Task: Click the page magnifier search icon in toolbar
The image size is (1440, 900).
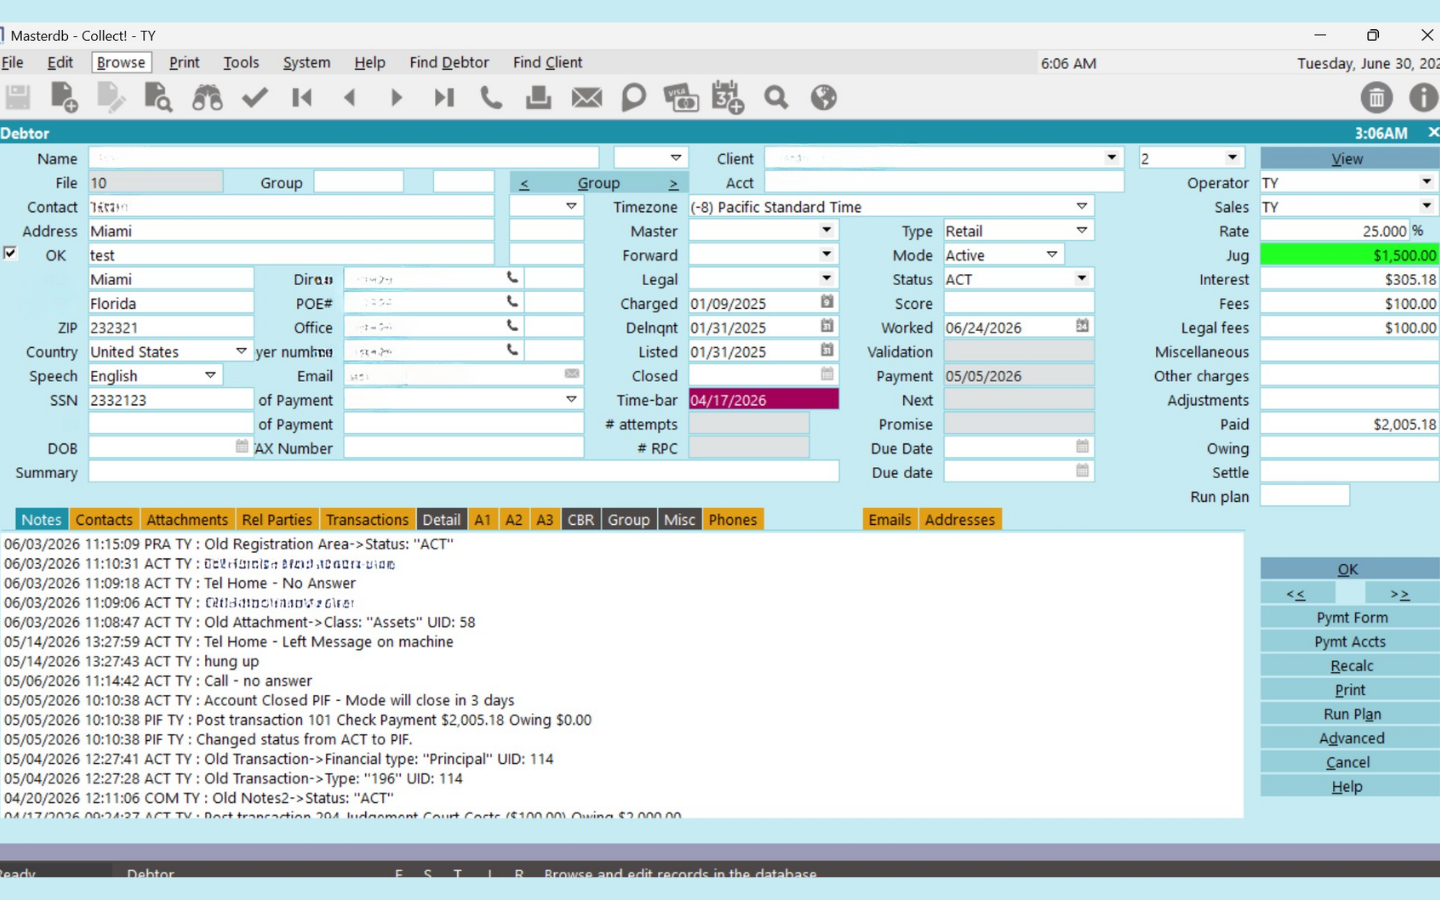Action: (158, 98)
